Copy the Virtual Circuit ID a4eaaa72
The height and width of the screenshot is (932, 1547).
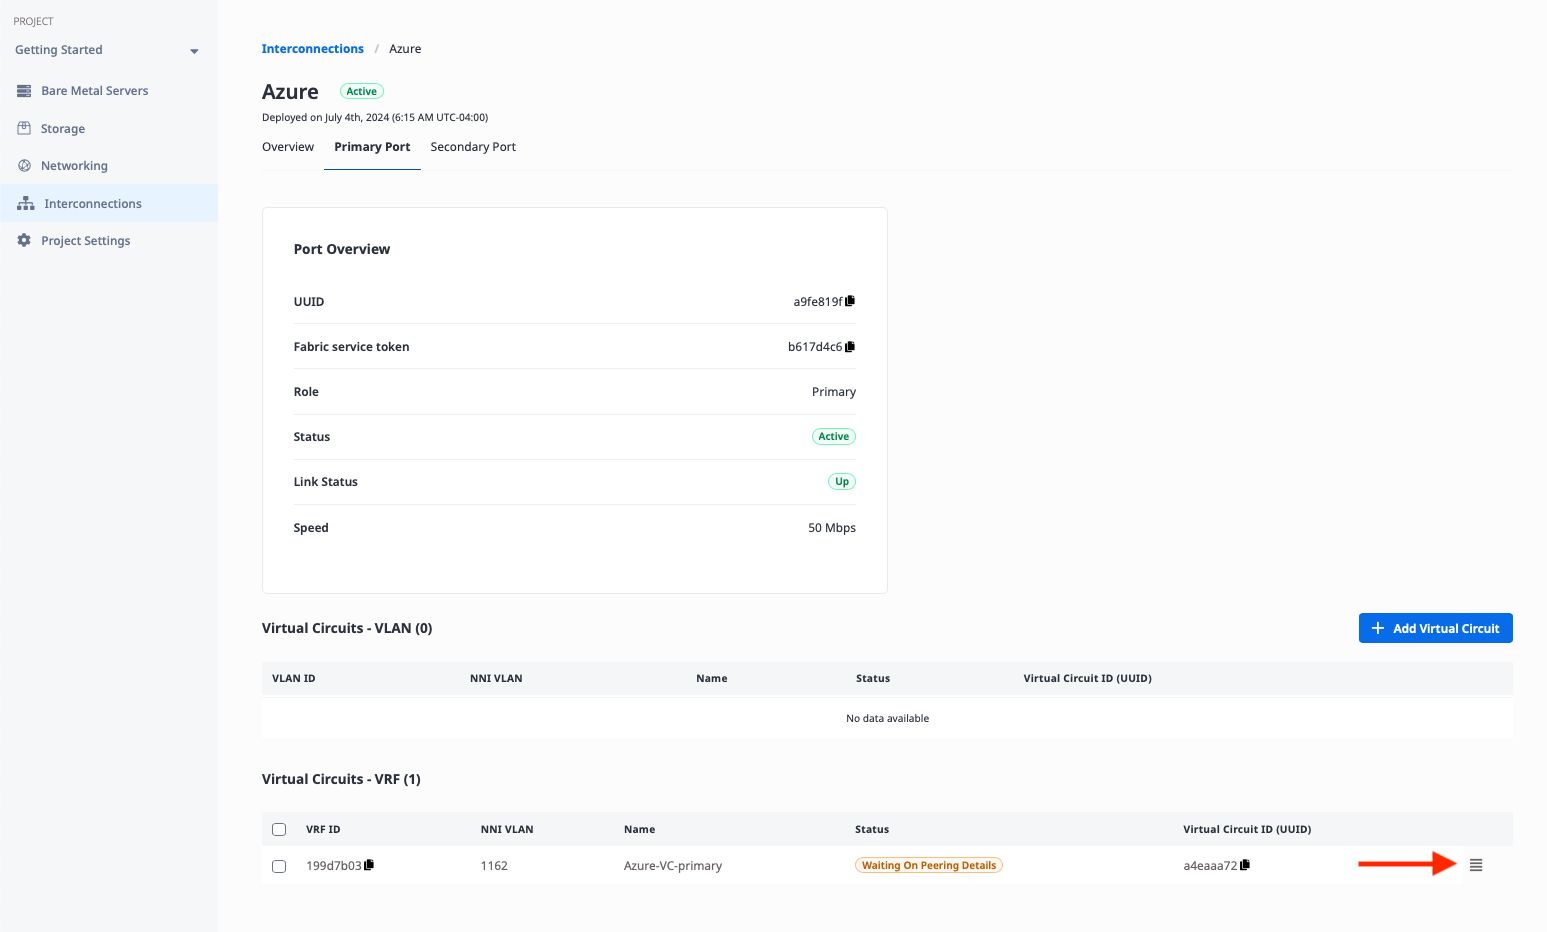point(1245,865)
